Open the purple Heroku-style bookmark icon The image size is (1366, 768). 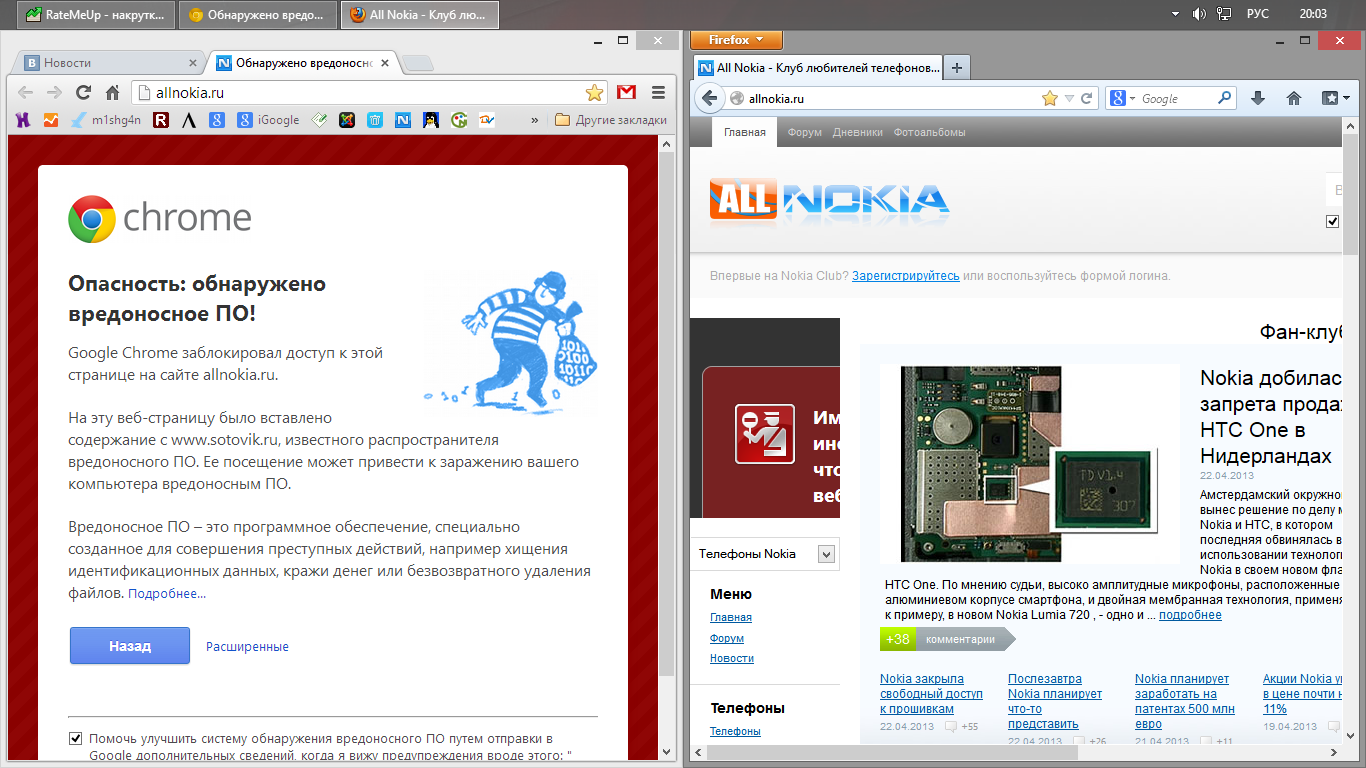tap(23, 120)
